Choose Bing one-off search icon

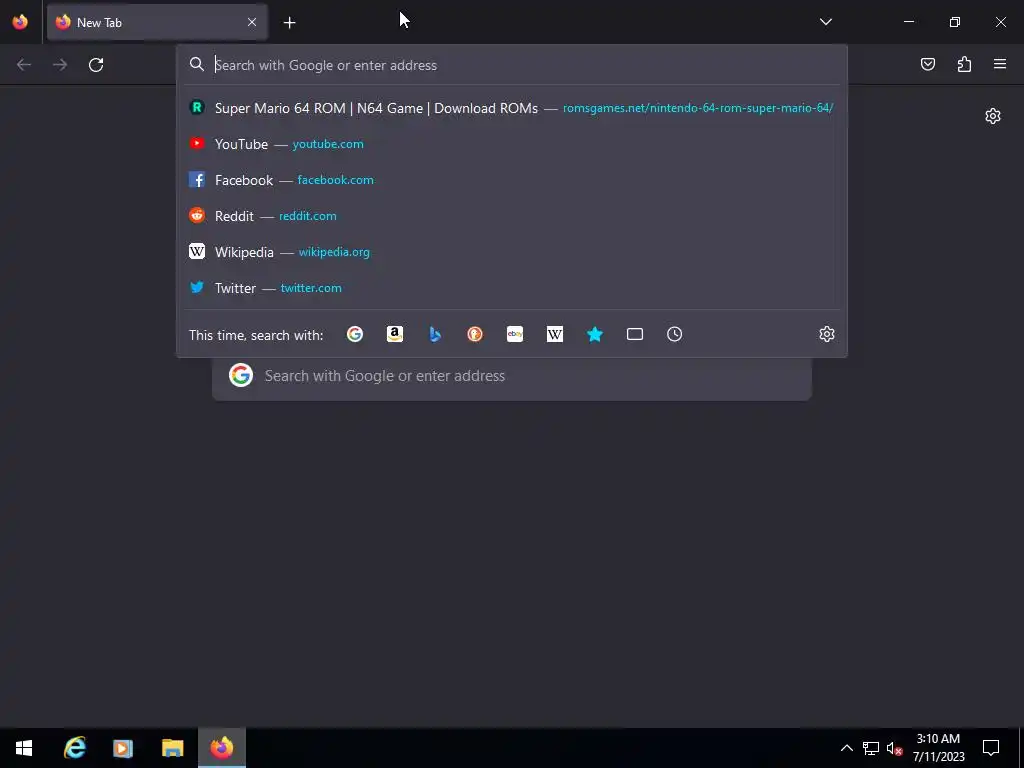click(x=435, y=334)
